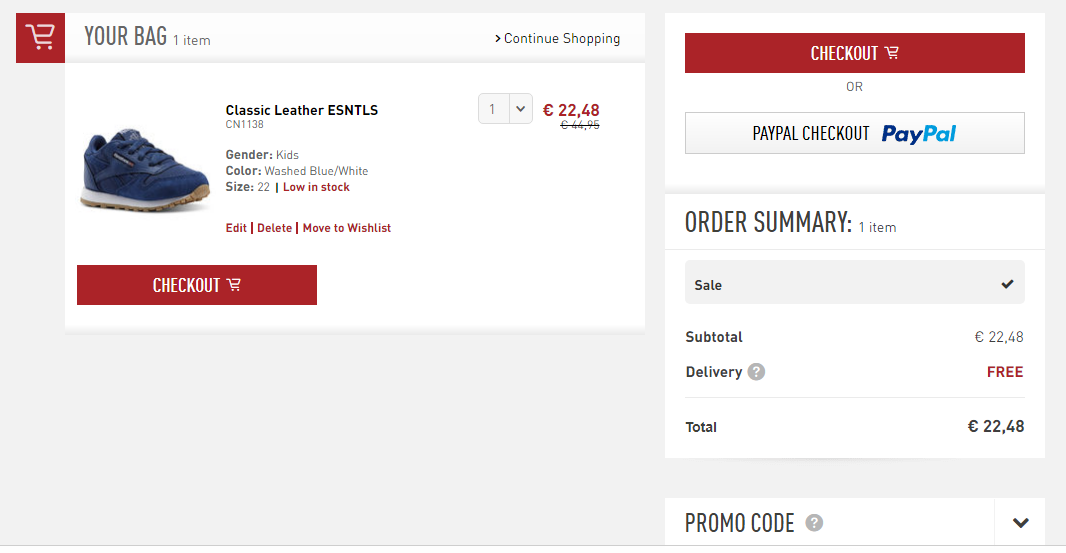Follow the Continue Shopping link
1066x553 pixels.
pyautogui.click(x=558, y=39)
